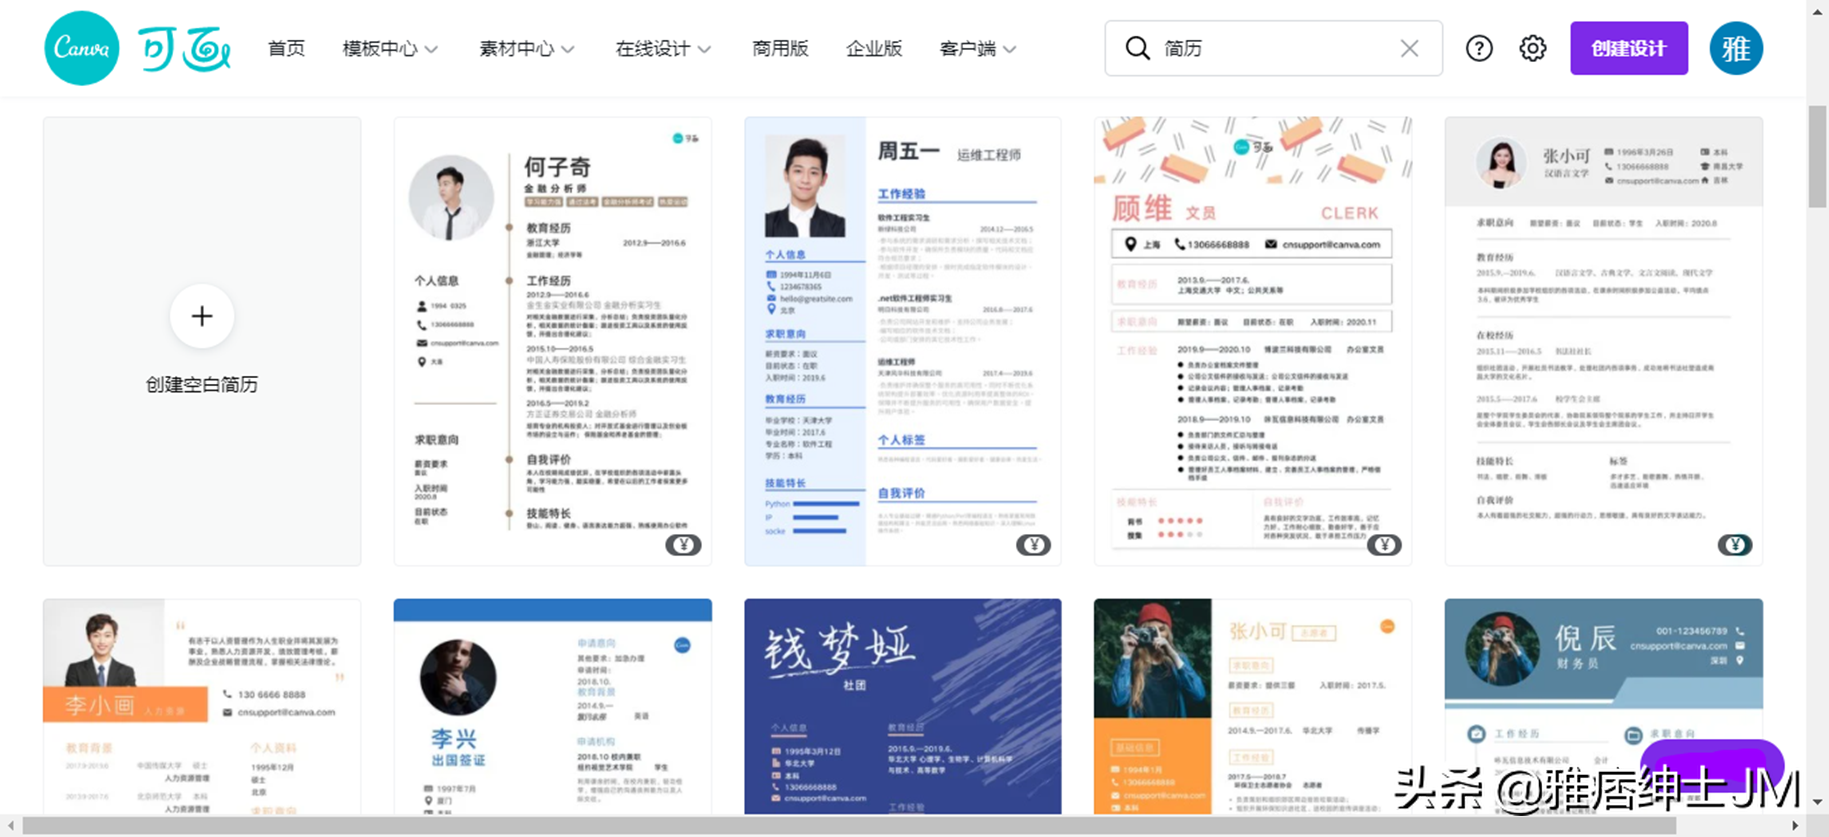1829x837 pixels.
Task: Click the search magnifier icon
Action: (x=1137, y=48)
